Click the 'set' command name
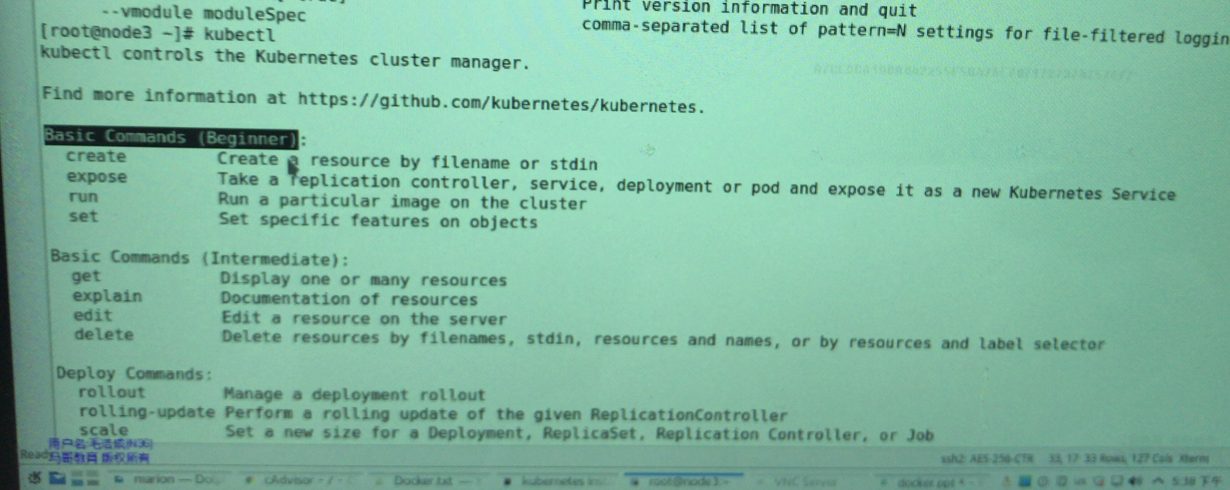Viewport: 1230px width, 490px height. click(x=84, y=217)
